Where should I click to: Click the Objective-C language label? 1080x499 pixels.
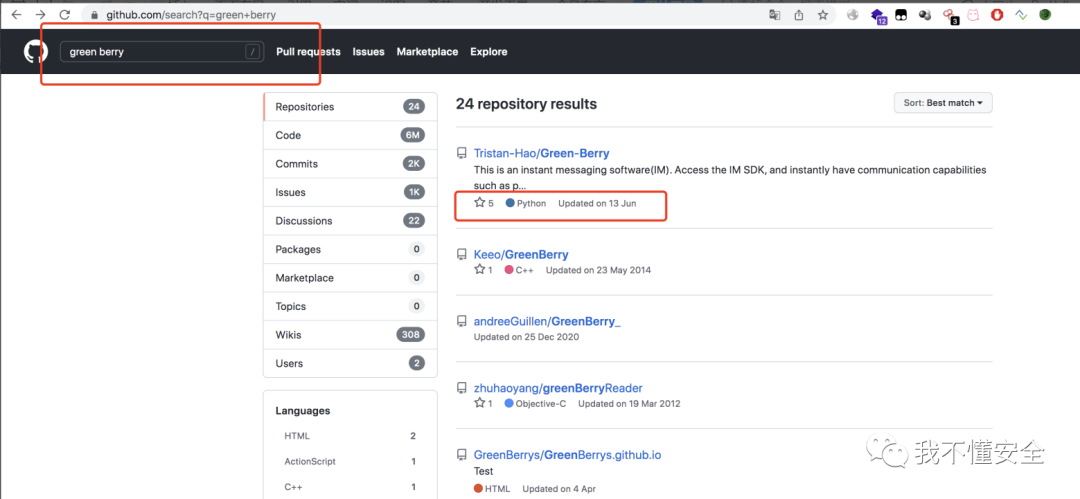[541, 403]
